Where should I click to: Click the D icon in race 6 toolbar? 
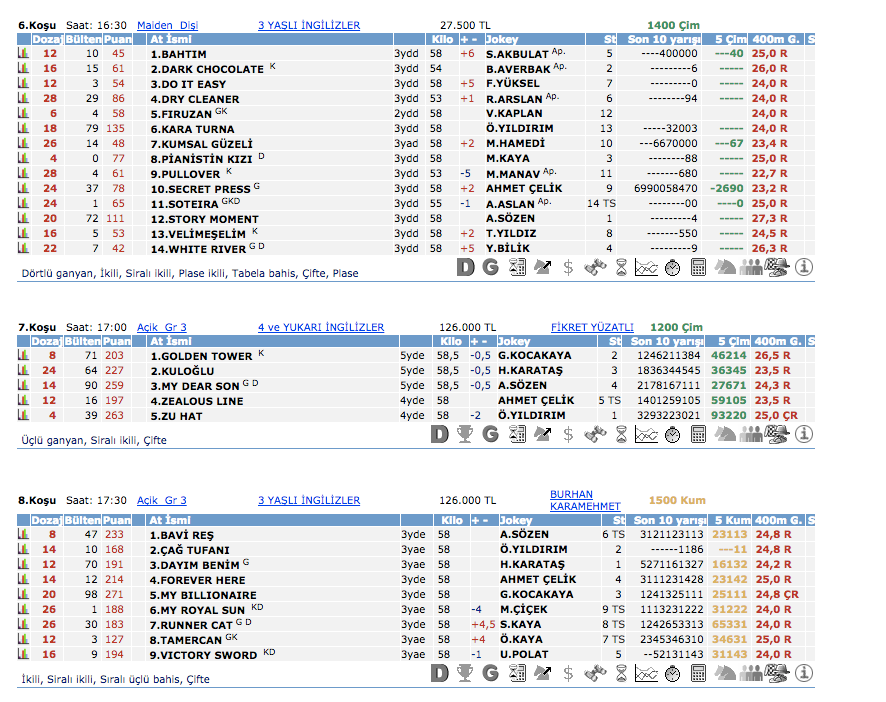pyautogui.click(x=464, y=267)
